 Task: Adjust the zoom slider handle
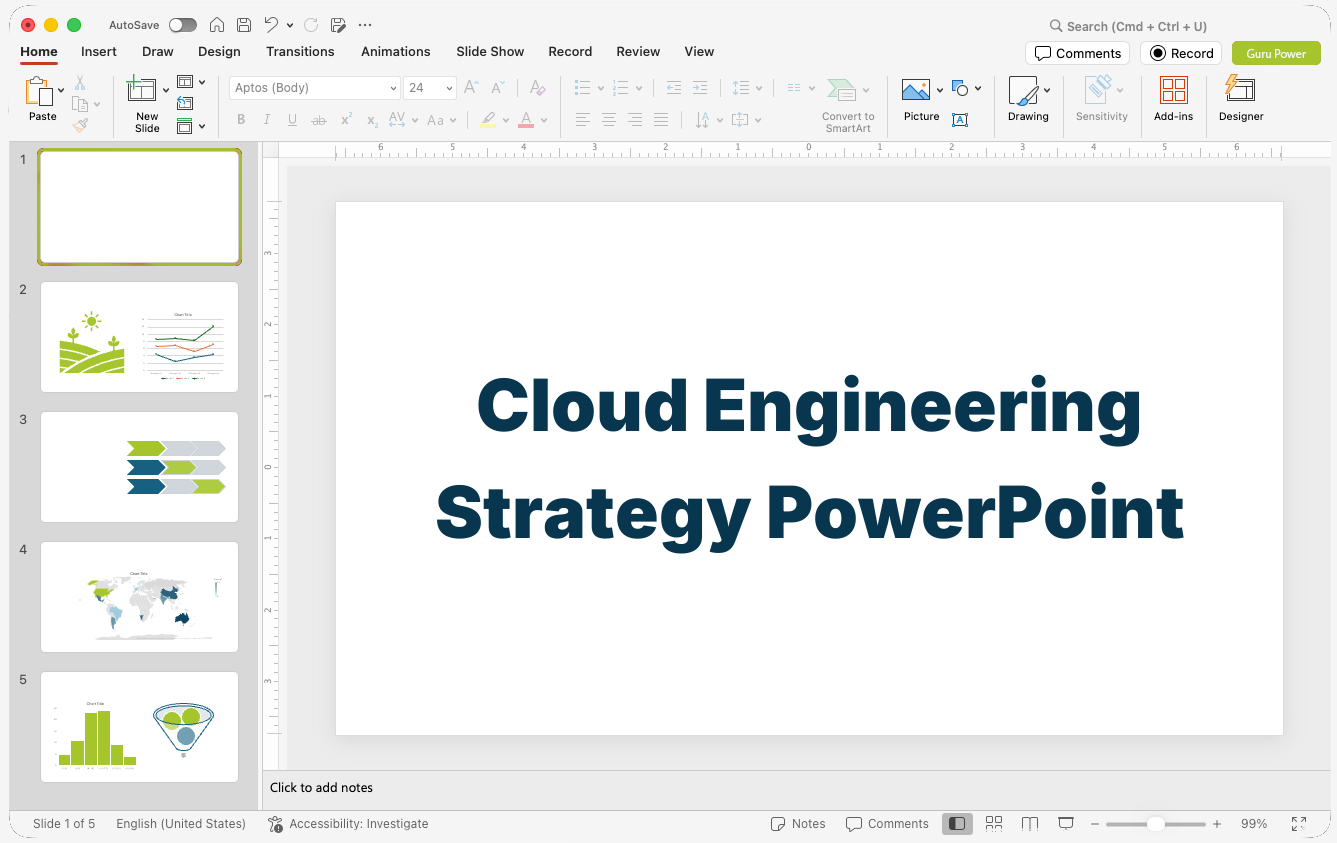(1155, 824)
